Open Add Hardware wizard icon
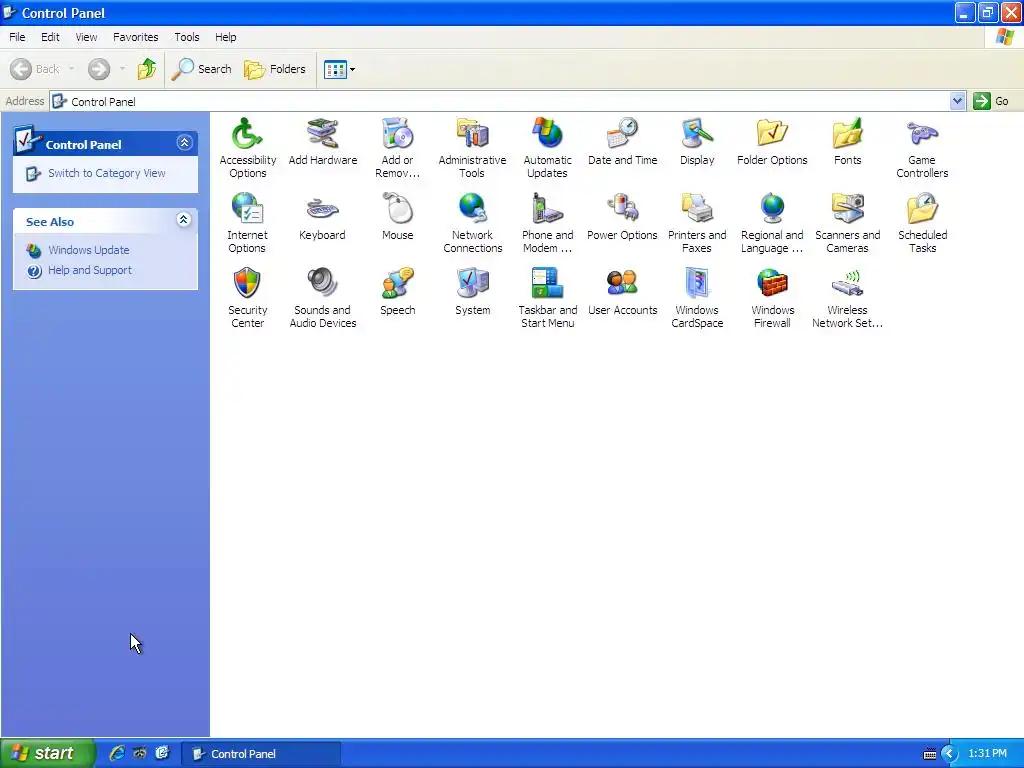This screenshot has width=1024, height=768. tap(323, 135)
